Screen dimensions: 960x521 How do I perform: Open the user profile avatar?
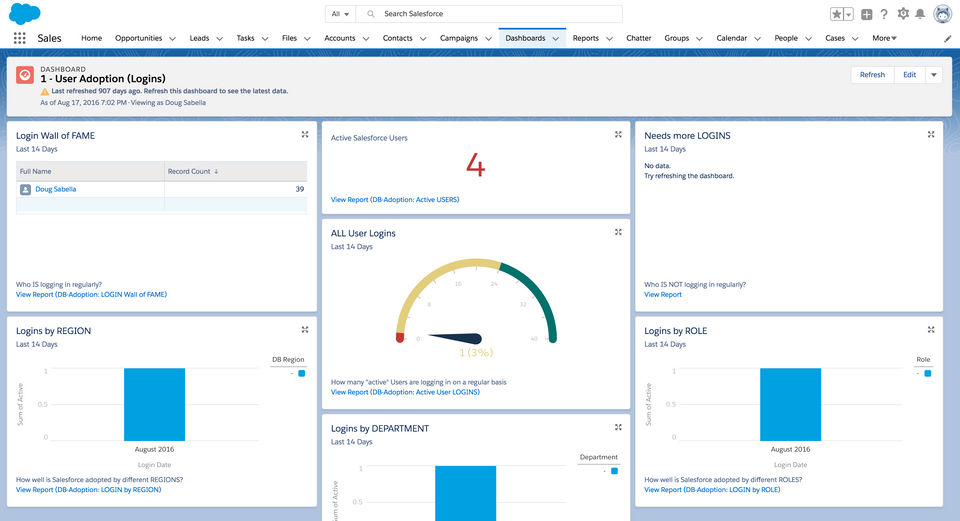(x=942, y=14)
